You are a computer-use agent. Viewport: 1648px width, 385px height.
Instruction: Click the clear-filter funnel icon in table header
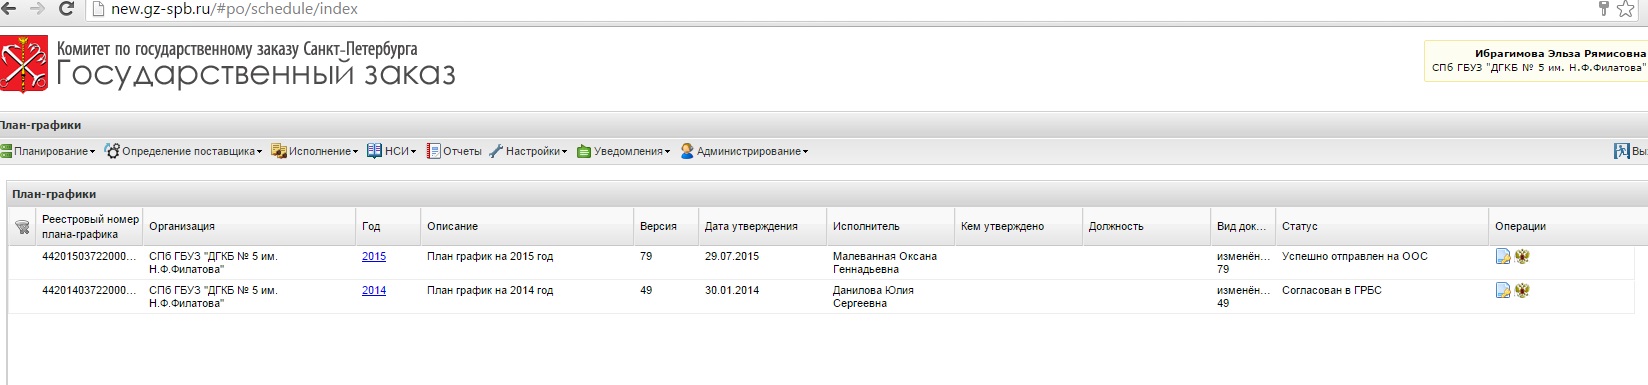22,228
